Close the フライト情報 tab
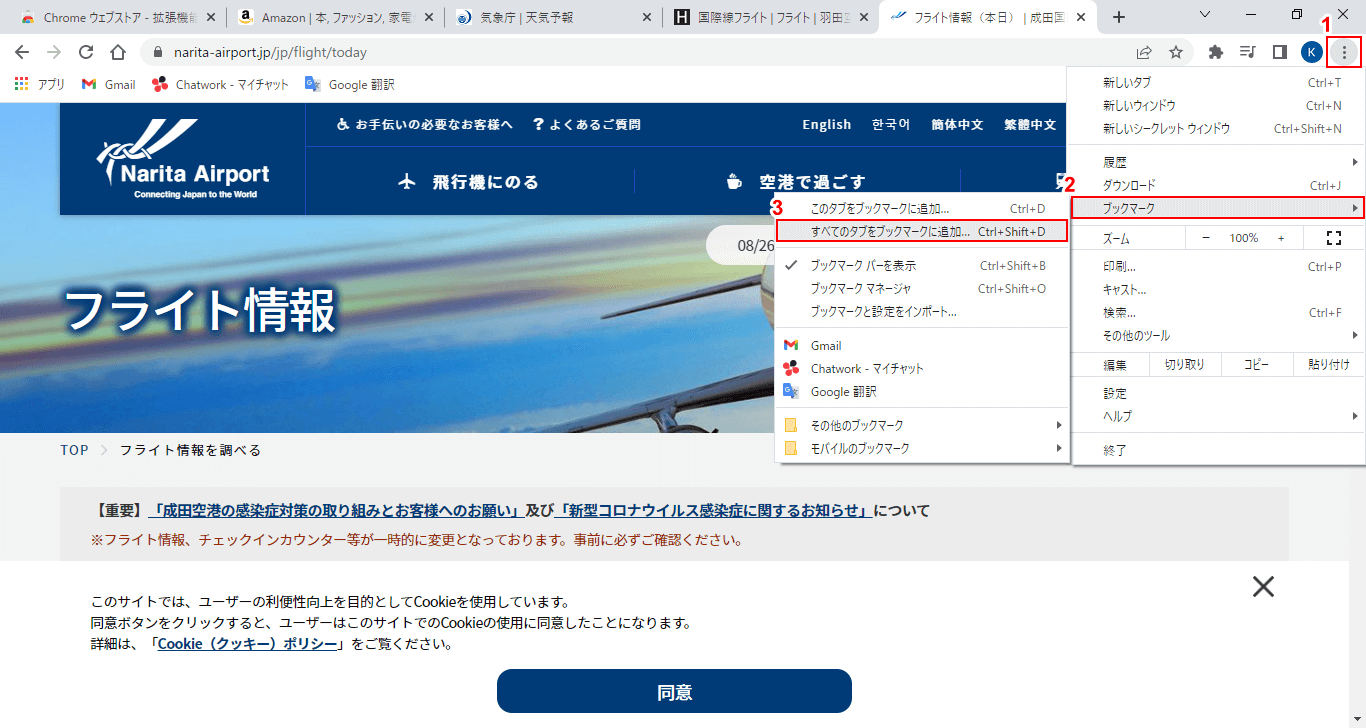The image size is (1366, 728). pyautogui.click(x=1081, y=17)
